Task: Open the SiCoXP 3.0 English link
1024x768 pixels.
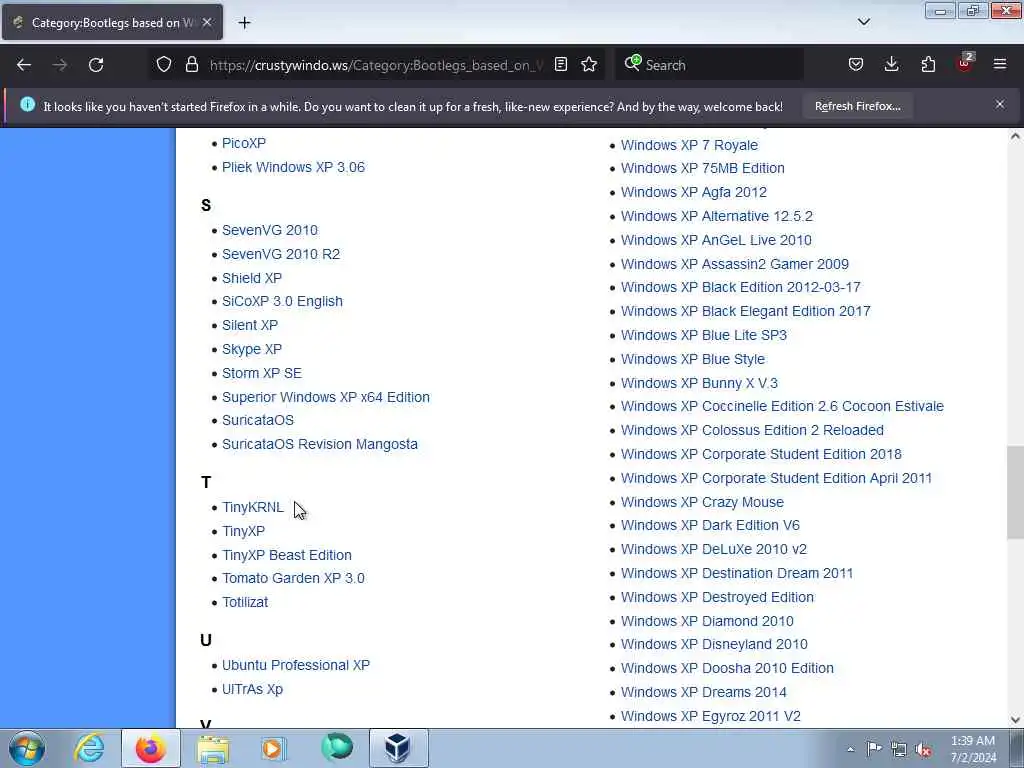Action: click(x=282, y=301)
